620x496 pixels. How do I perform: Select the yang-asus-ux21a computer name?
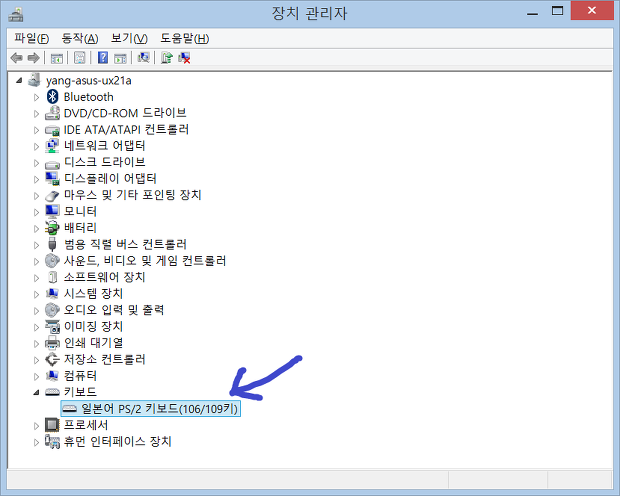pyautogui.click(x=89, y=80)
